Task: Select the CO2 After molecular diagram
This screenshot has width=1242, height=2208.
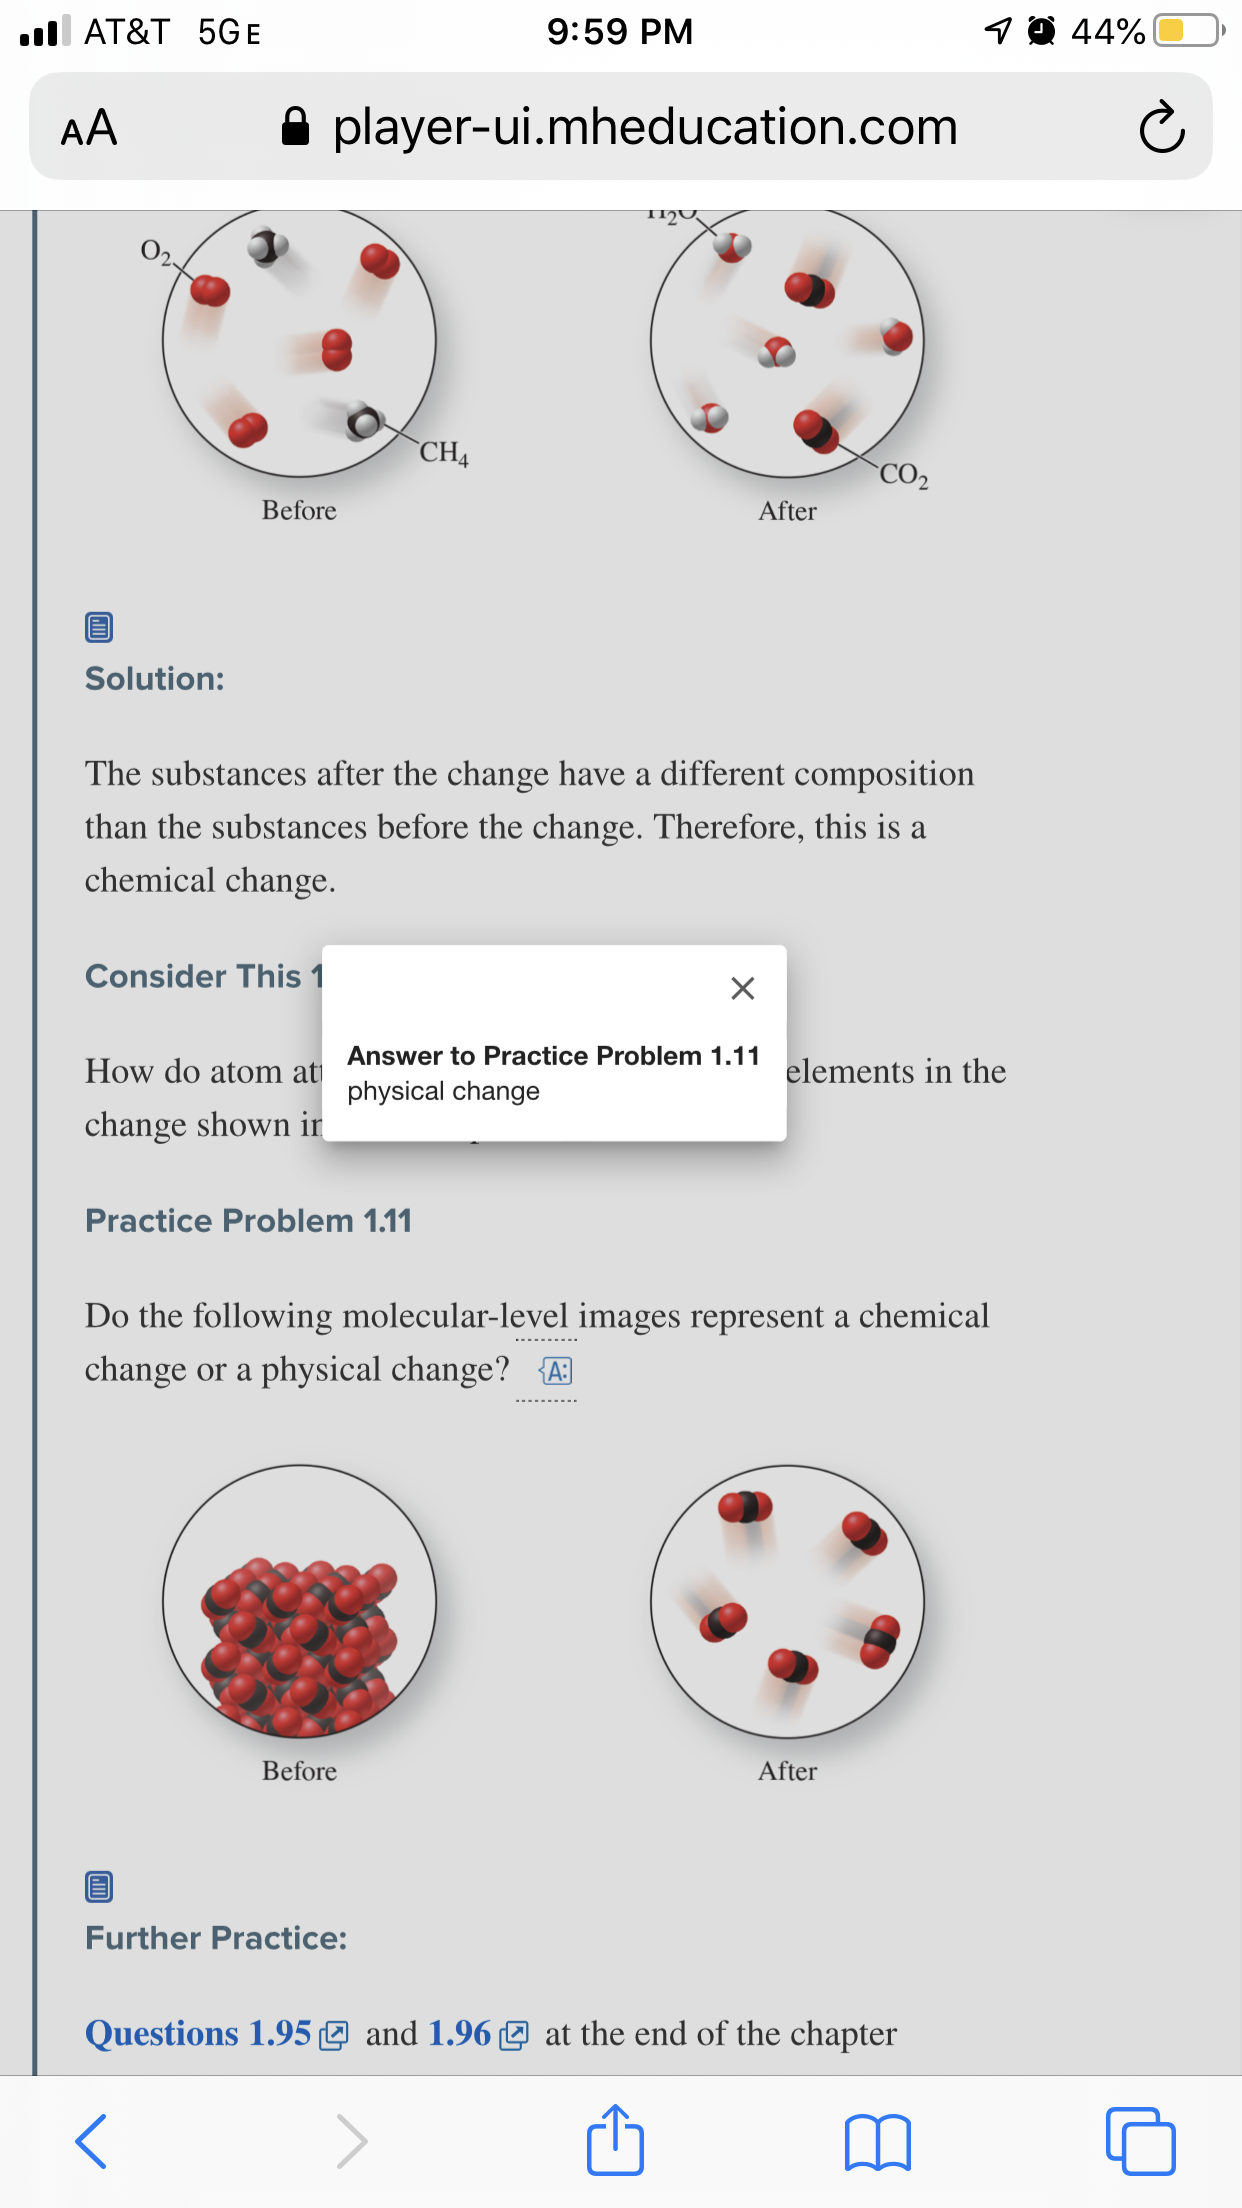Action: (787, 343)
